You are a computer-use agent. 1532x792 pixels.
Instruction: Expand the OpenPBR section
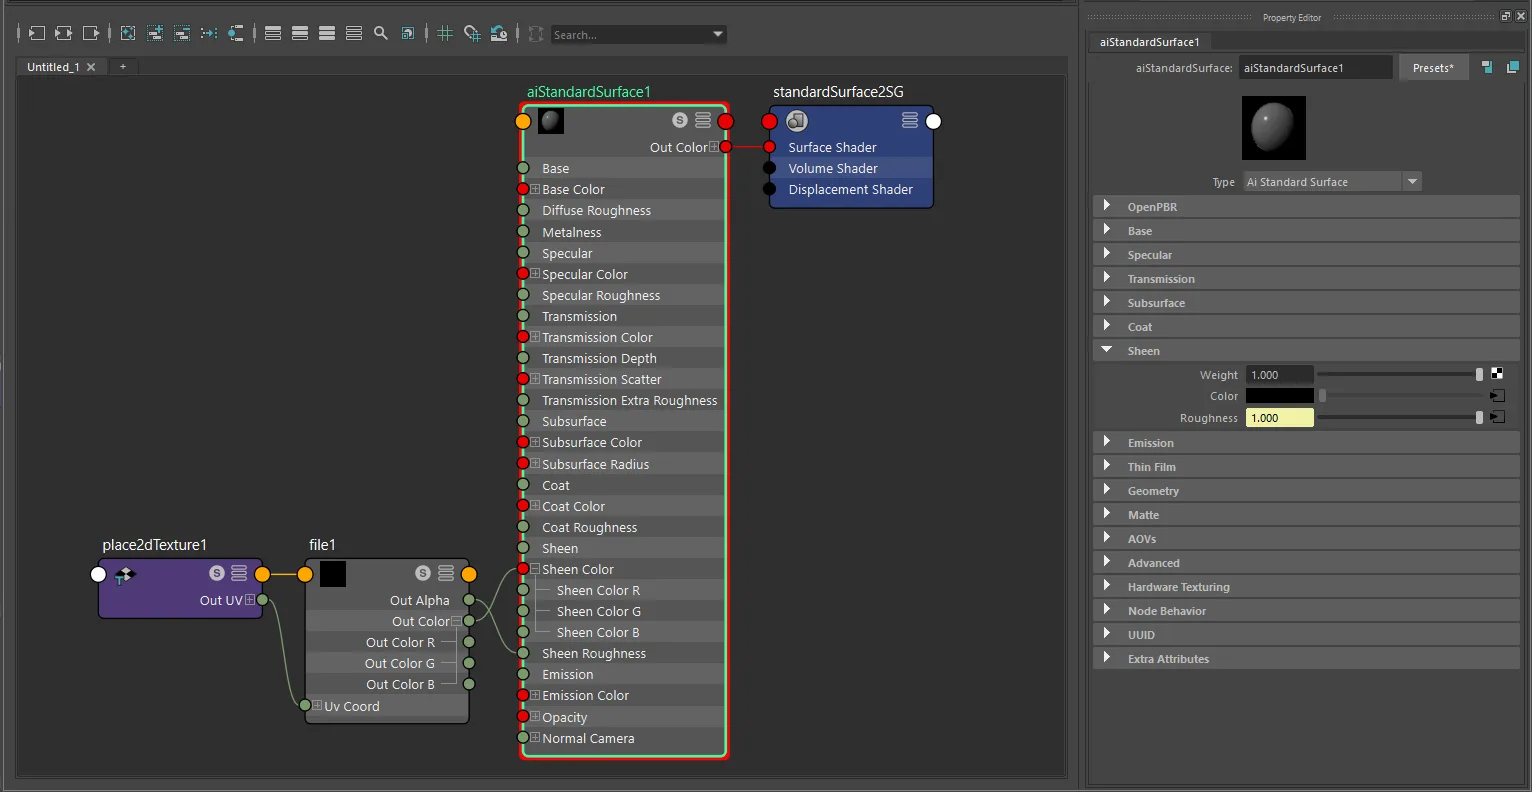tap(1306, 206)
